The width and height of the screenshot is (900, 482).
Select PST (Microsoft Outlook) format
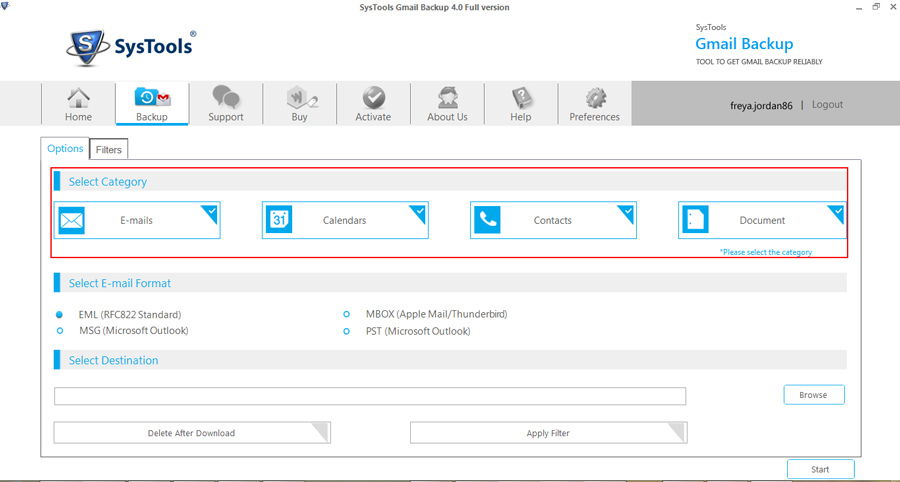(x=346, y=331)
